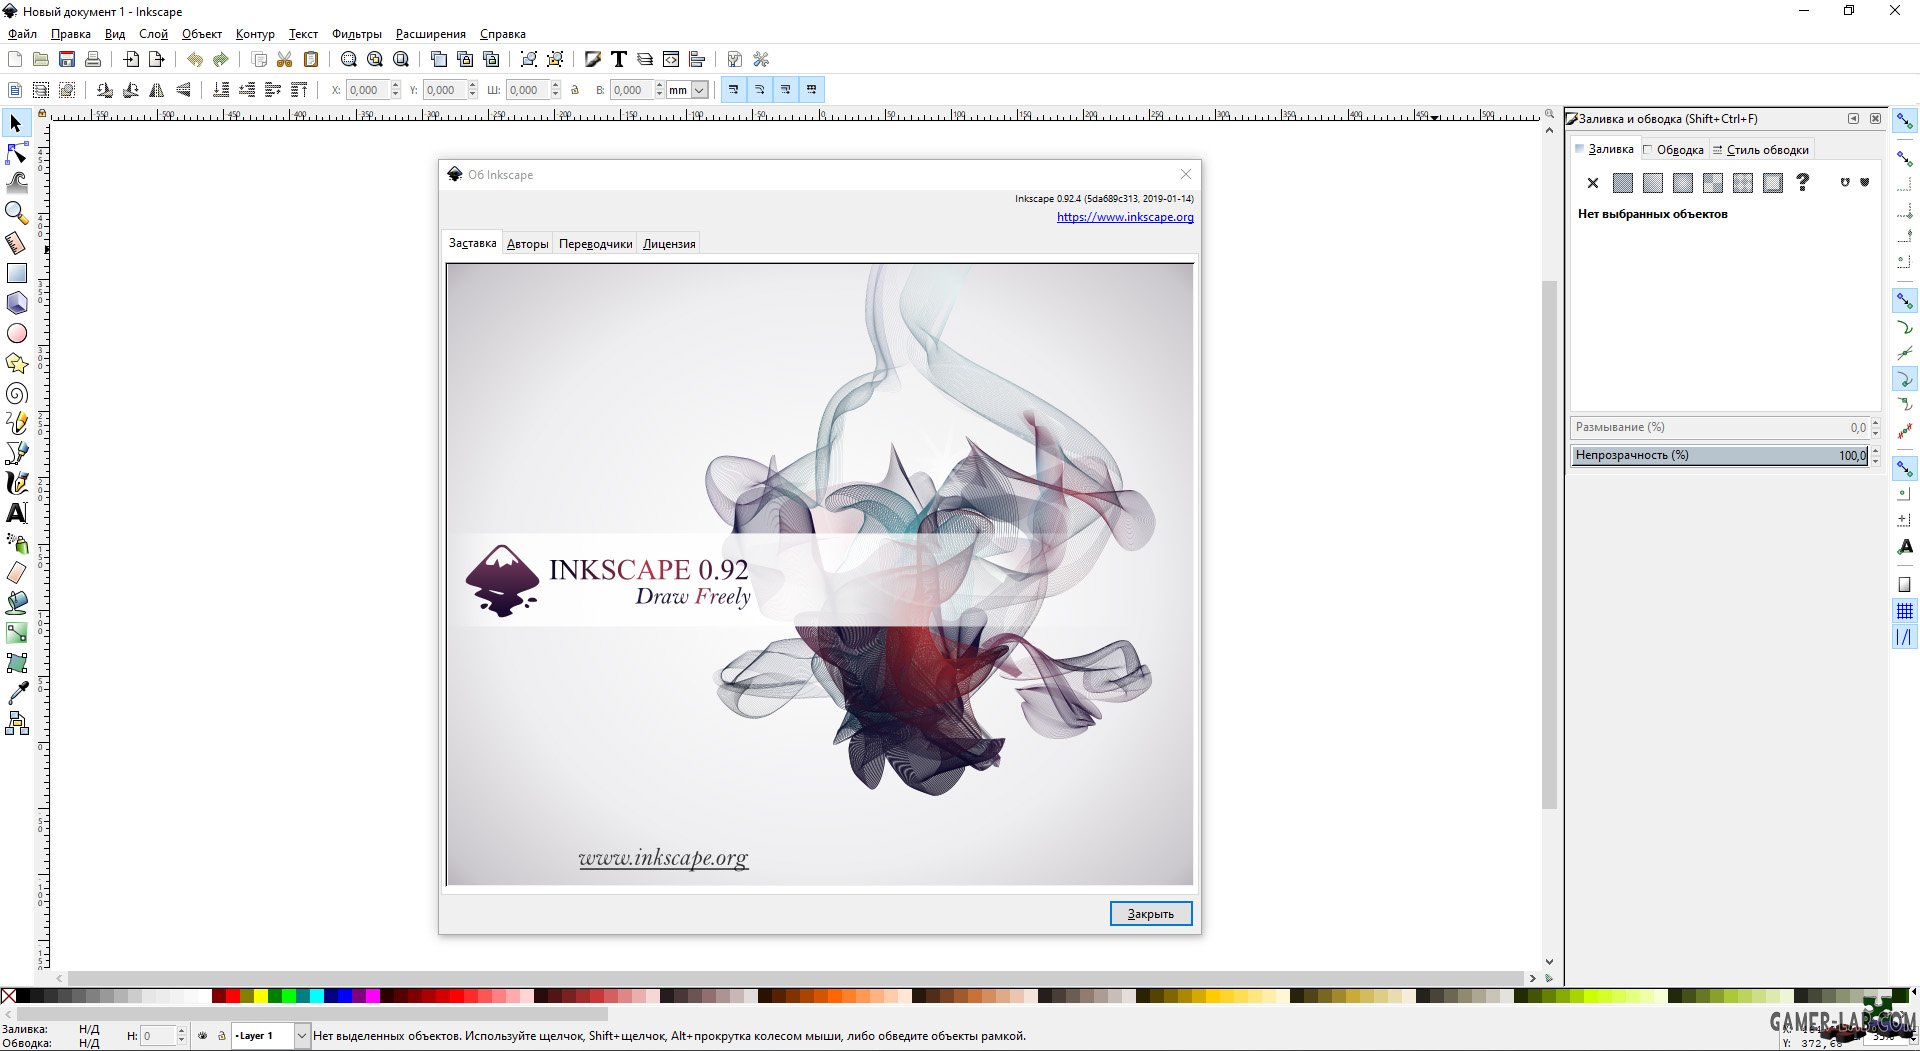Image resolution: width=1920 pixels, height=1051 pixels.
Task: Select the 3D Box tool
Action: pos(16,303)
